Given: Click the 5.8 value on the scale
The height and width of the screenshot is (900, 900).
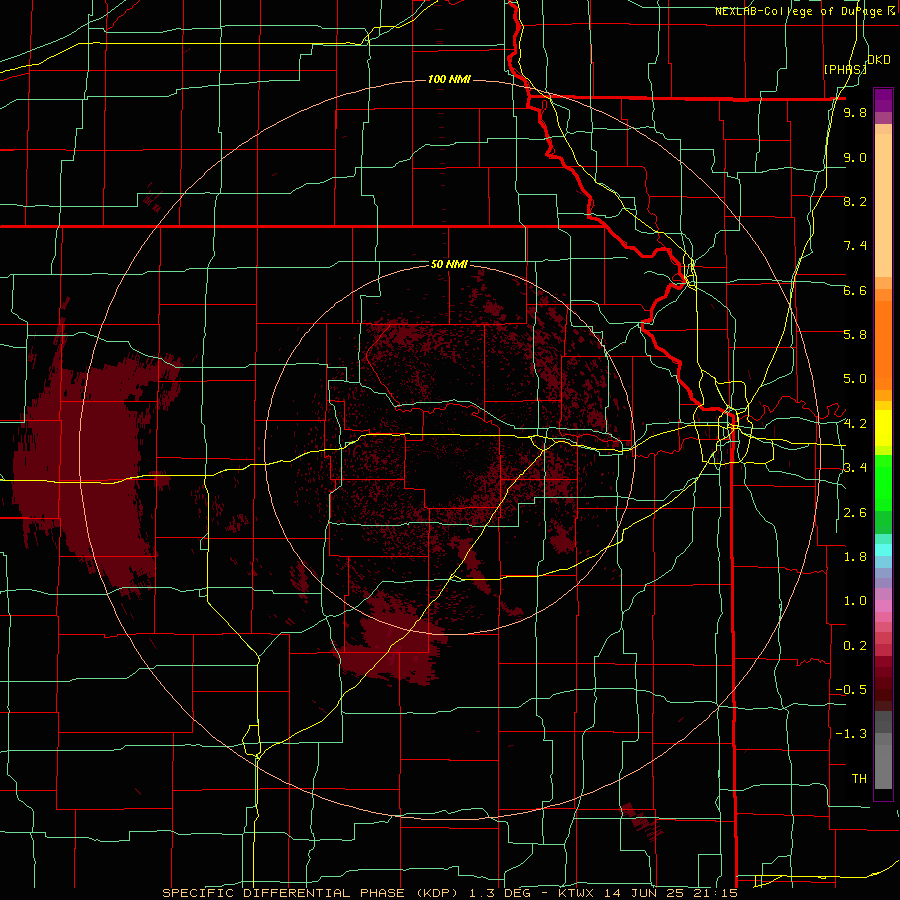Looking at the screenshot, I should pos(855,335).
